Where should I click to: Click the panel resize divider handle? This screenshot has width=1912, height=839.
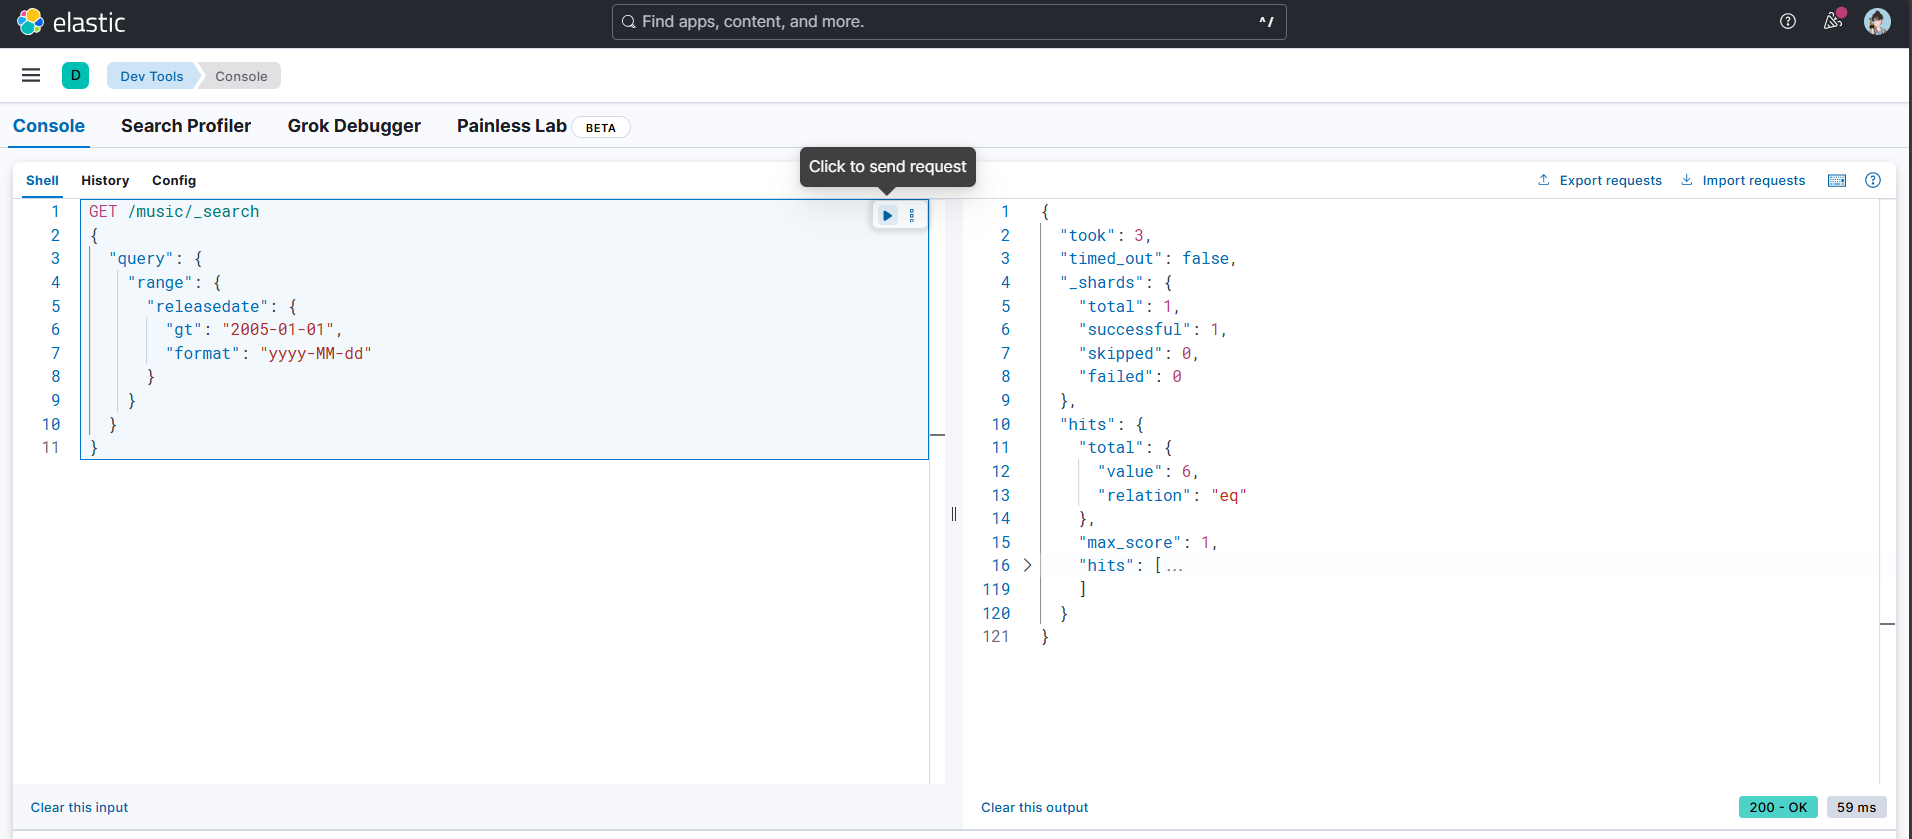954,514
